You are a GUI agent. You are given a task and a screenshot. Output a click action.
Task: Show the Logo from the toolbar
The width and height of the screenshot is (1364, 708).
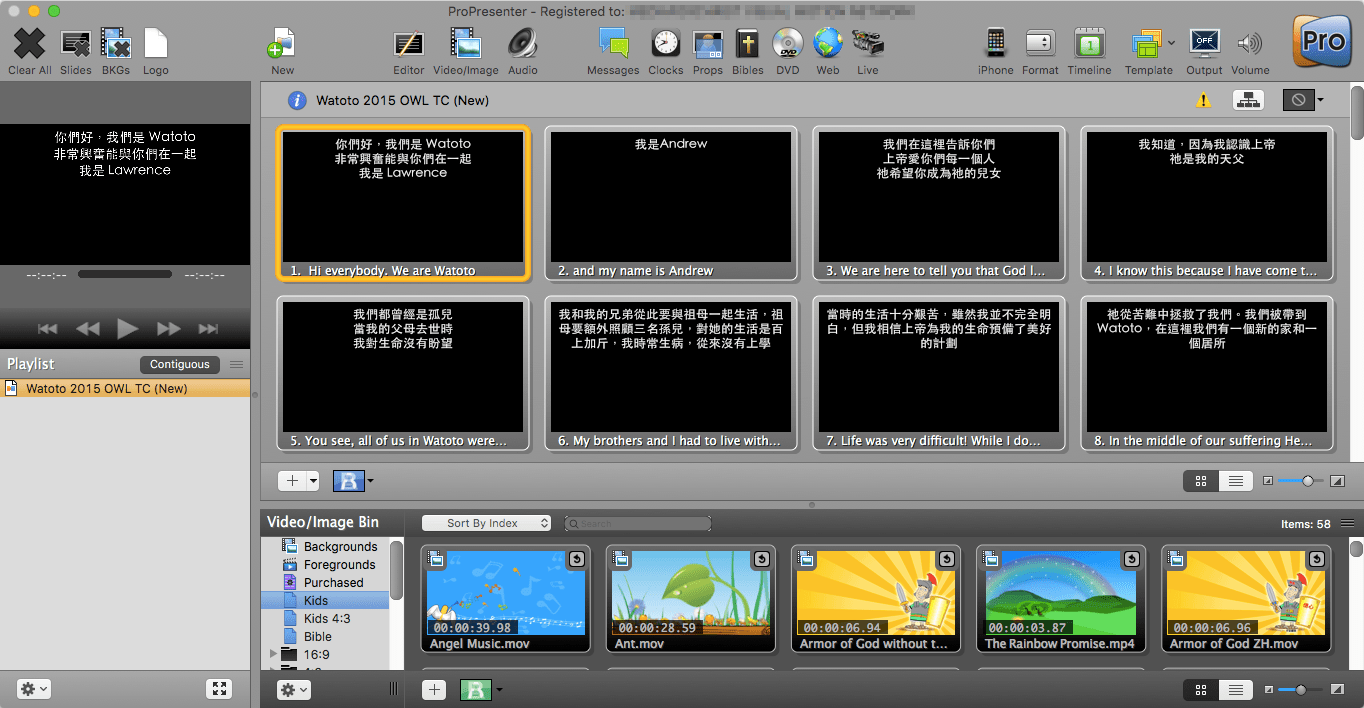[155, 44]
